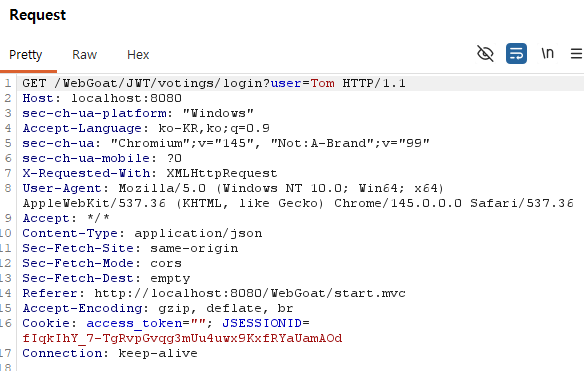Click the 'access_token' cookie name
This screenshot has width=584, height=371.
pyautogui.click(x=134, y=323)
